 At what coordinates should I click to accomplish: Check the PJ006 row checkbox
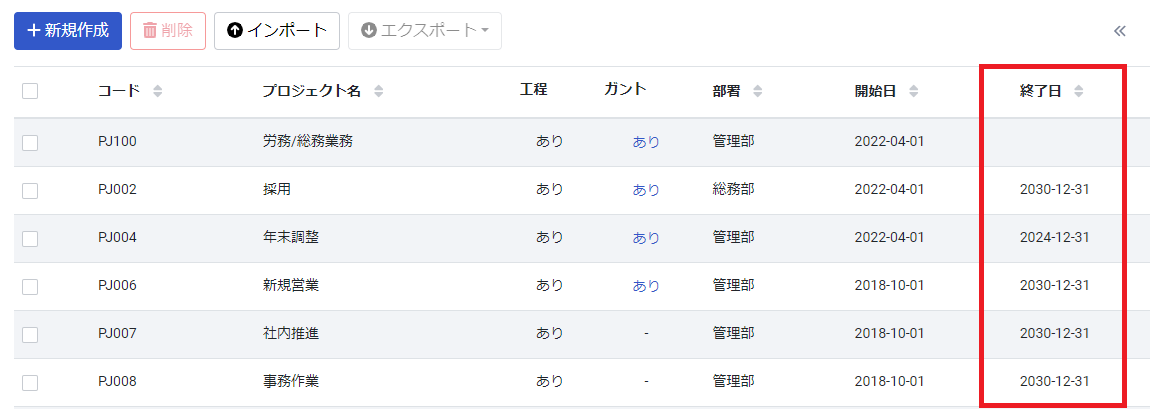(30, 287)
